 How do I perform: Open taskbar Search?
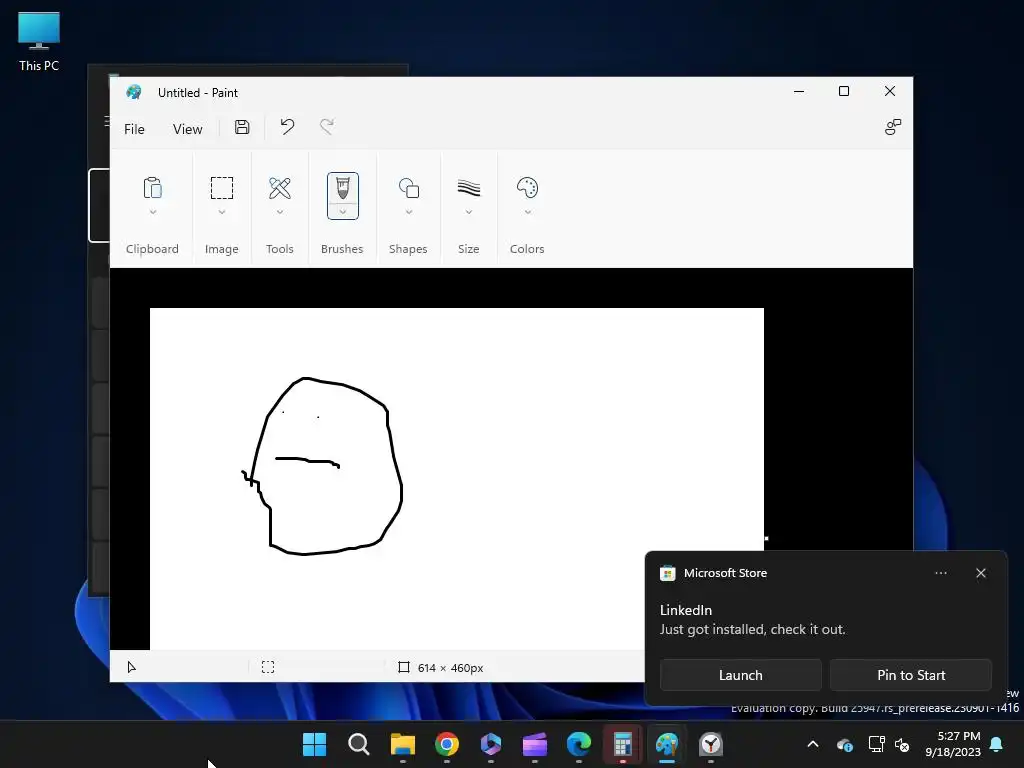pyautogui.click(x=359, y=744)
